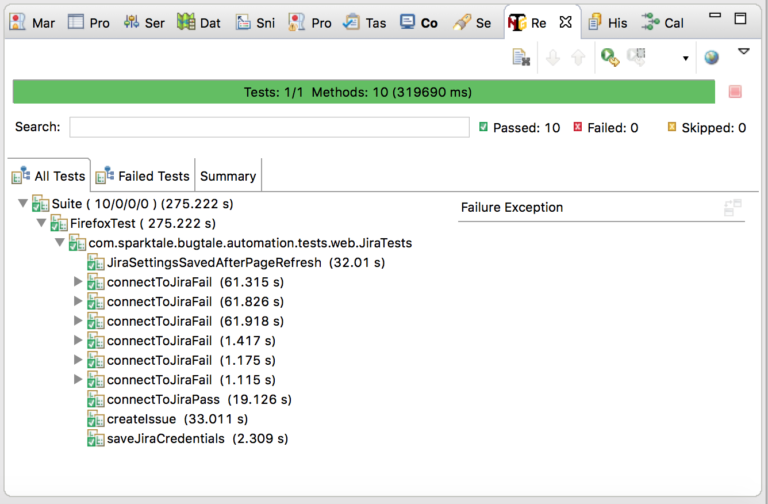Open the Call Hierarchy tab
Viewport: 768px width, 504px height.
pyautogui.click(x=663, y=23)
